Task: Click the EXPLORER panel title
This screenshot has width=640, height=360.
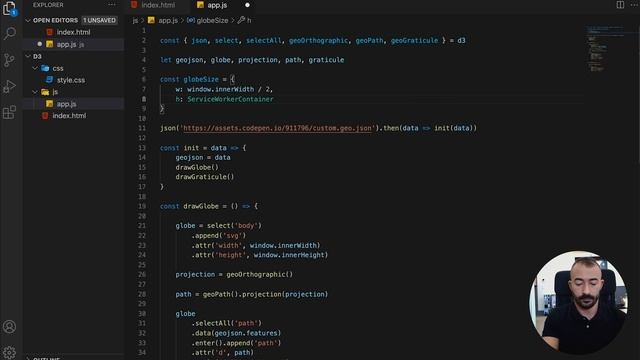Action: (x=48, y=5)
